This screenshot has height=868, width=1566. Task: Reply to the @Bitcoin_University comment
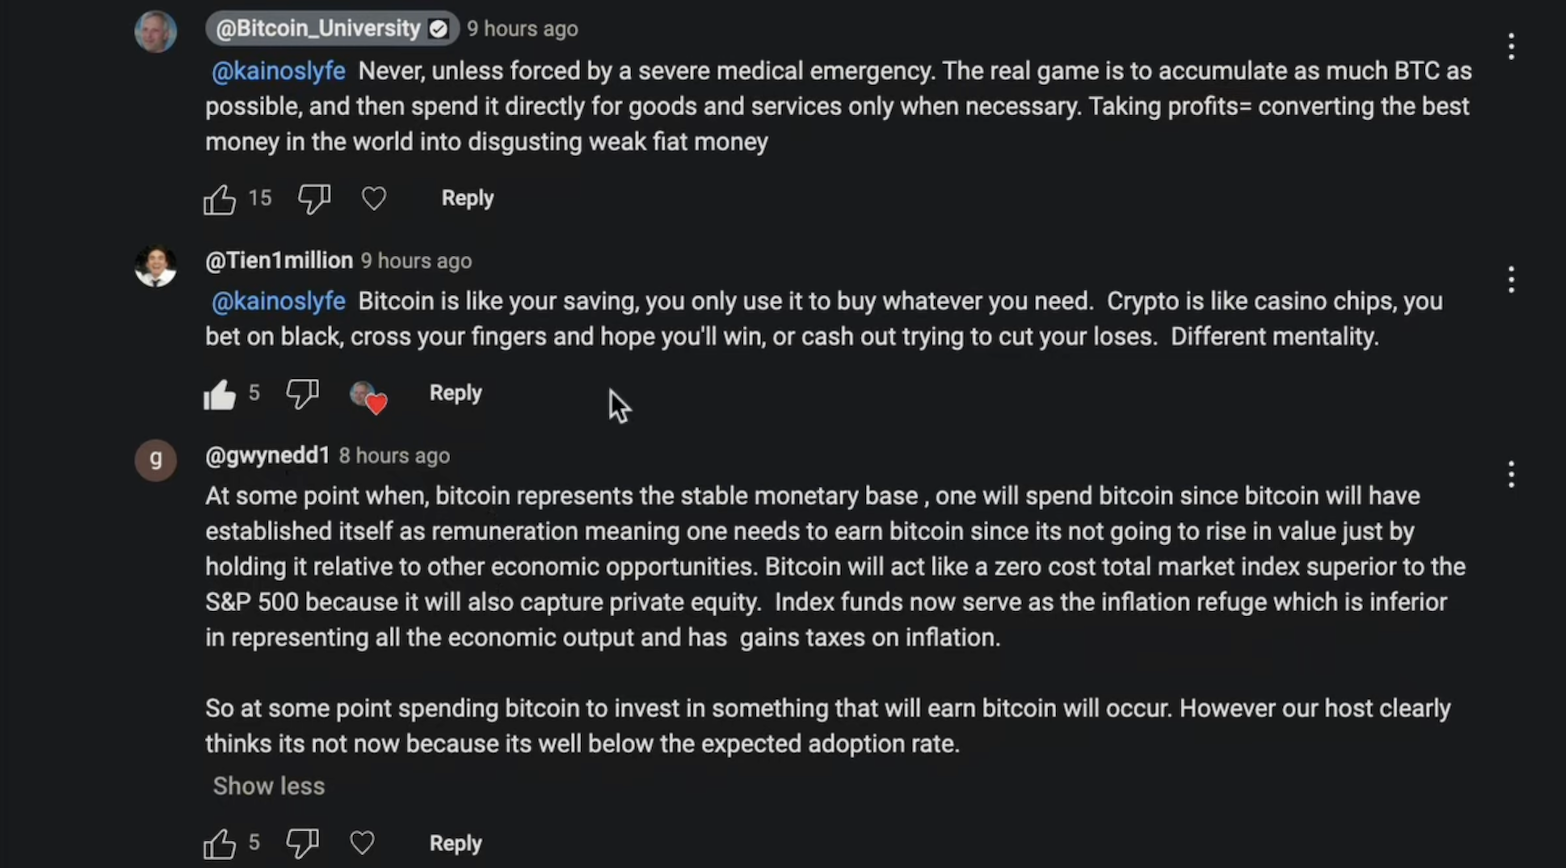[467, 198]
